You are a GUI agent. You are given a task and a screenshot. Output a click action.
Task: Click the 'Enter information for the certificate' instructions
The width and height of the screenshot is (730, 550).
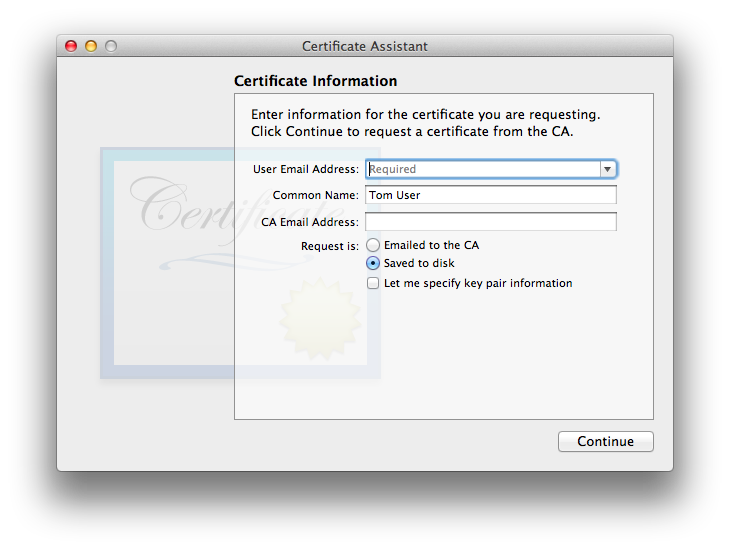426,123
